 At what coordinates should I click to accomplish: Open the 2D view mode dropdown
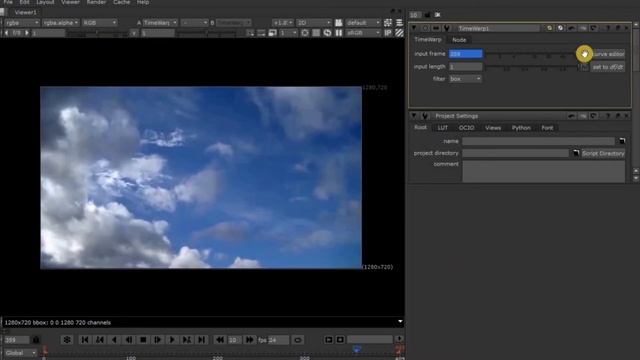pyautogui.click(x=314, y=22)
